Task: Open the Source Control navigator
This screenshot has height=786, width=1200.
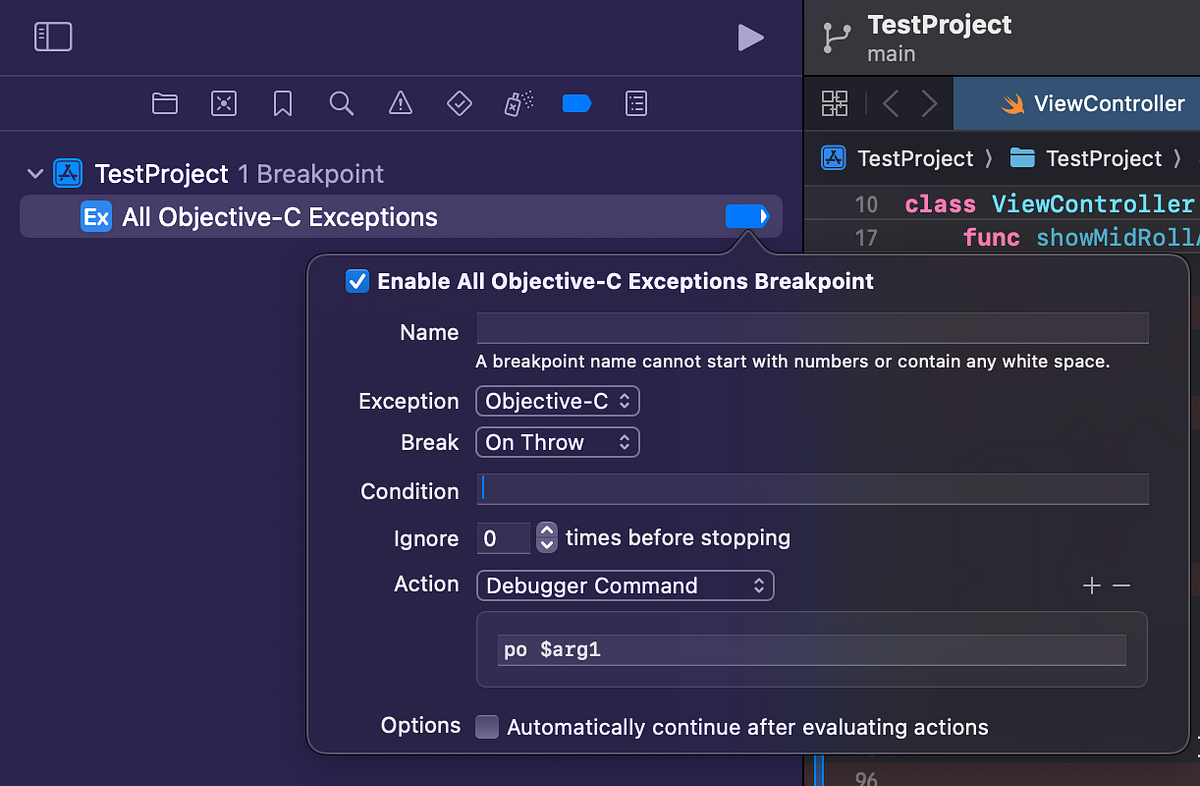Action: click(x=224, y=103)
